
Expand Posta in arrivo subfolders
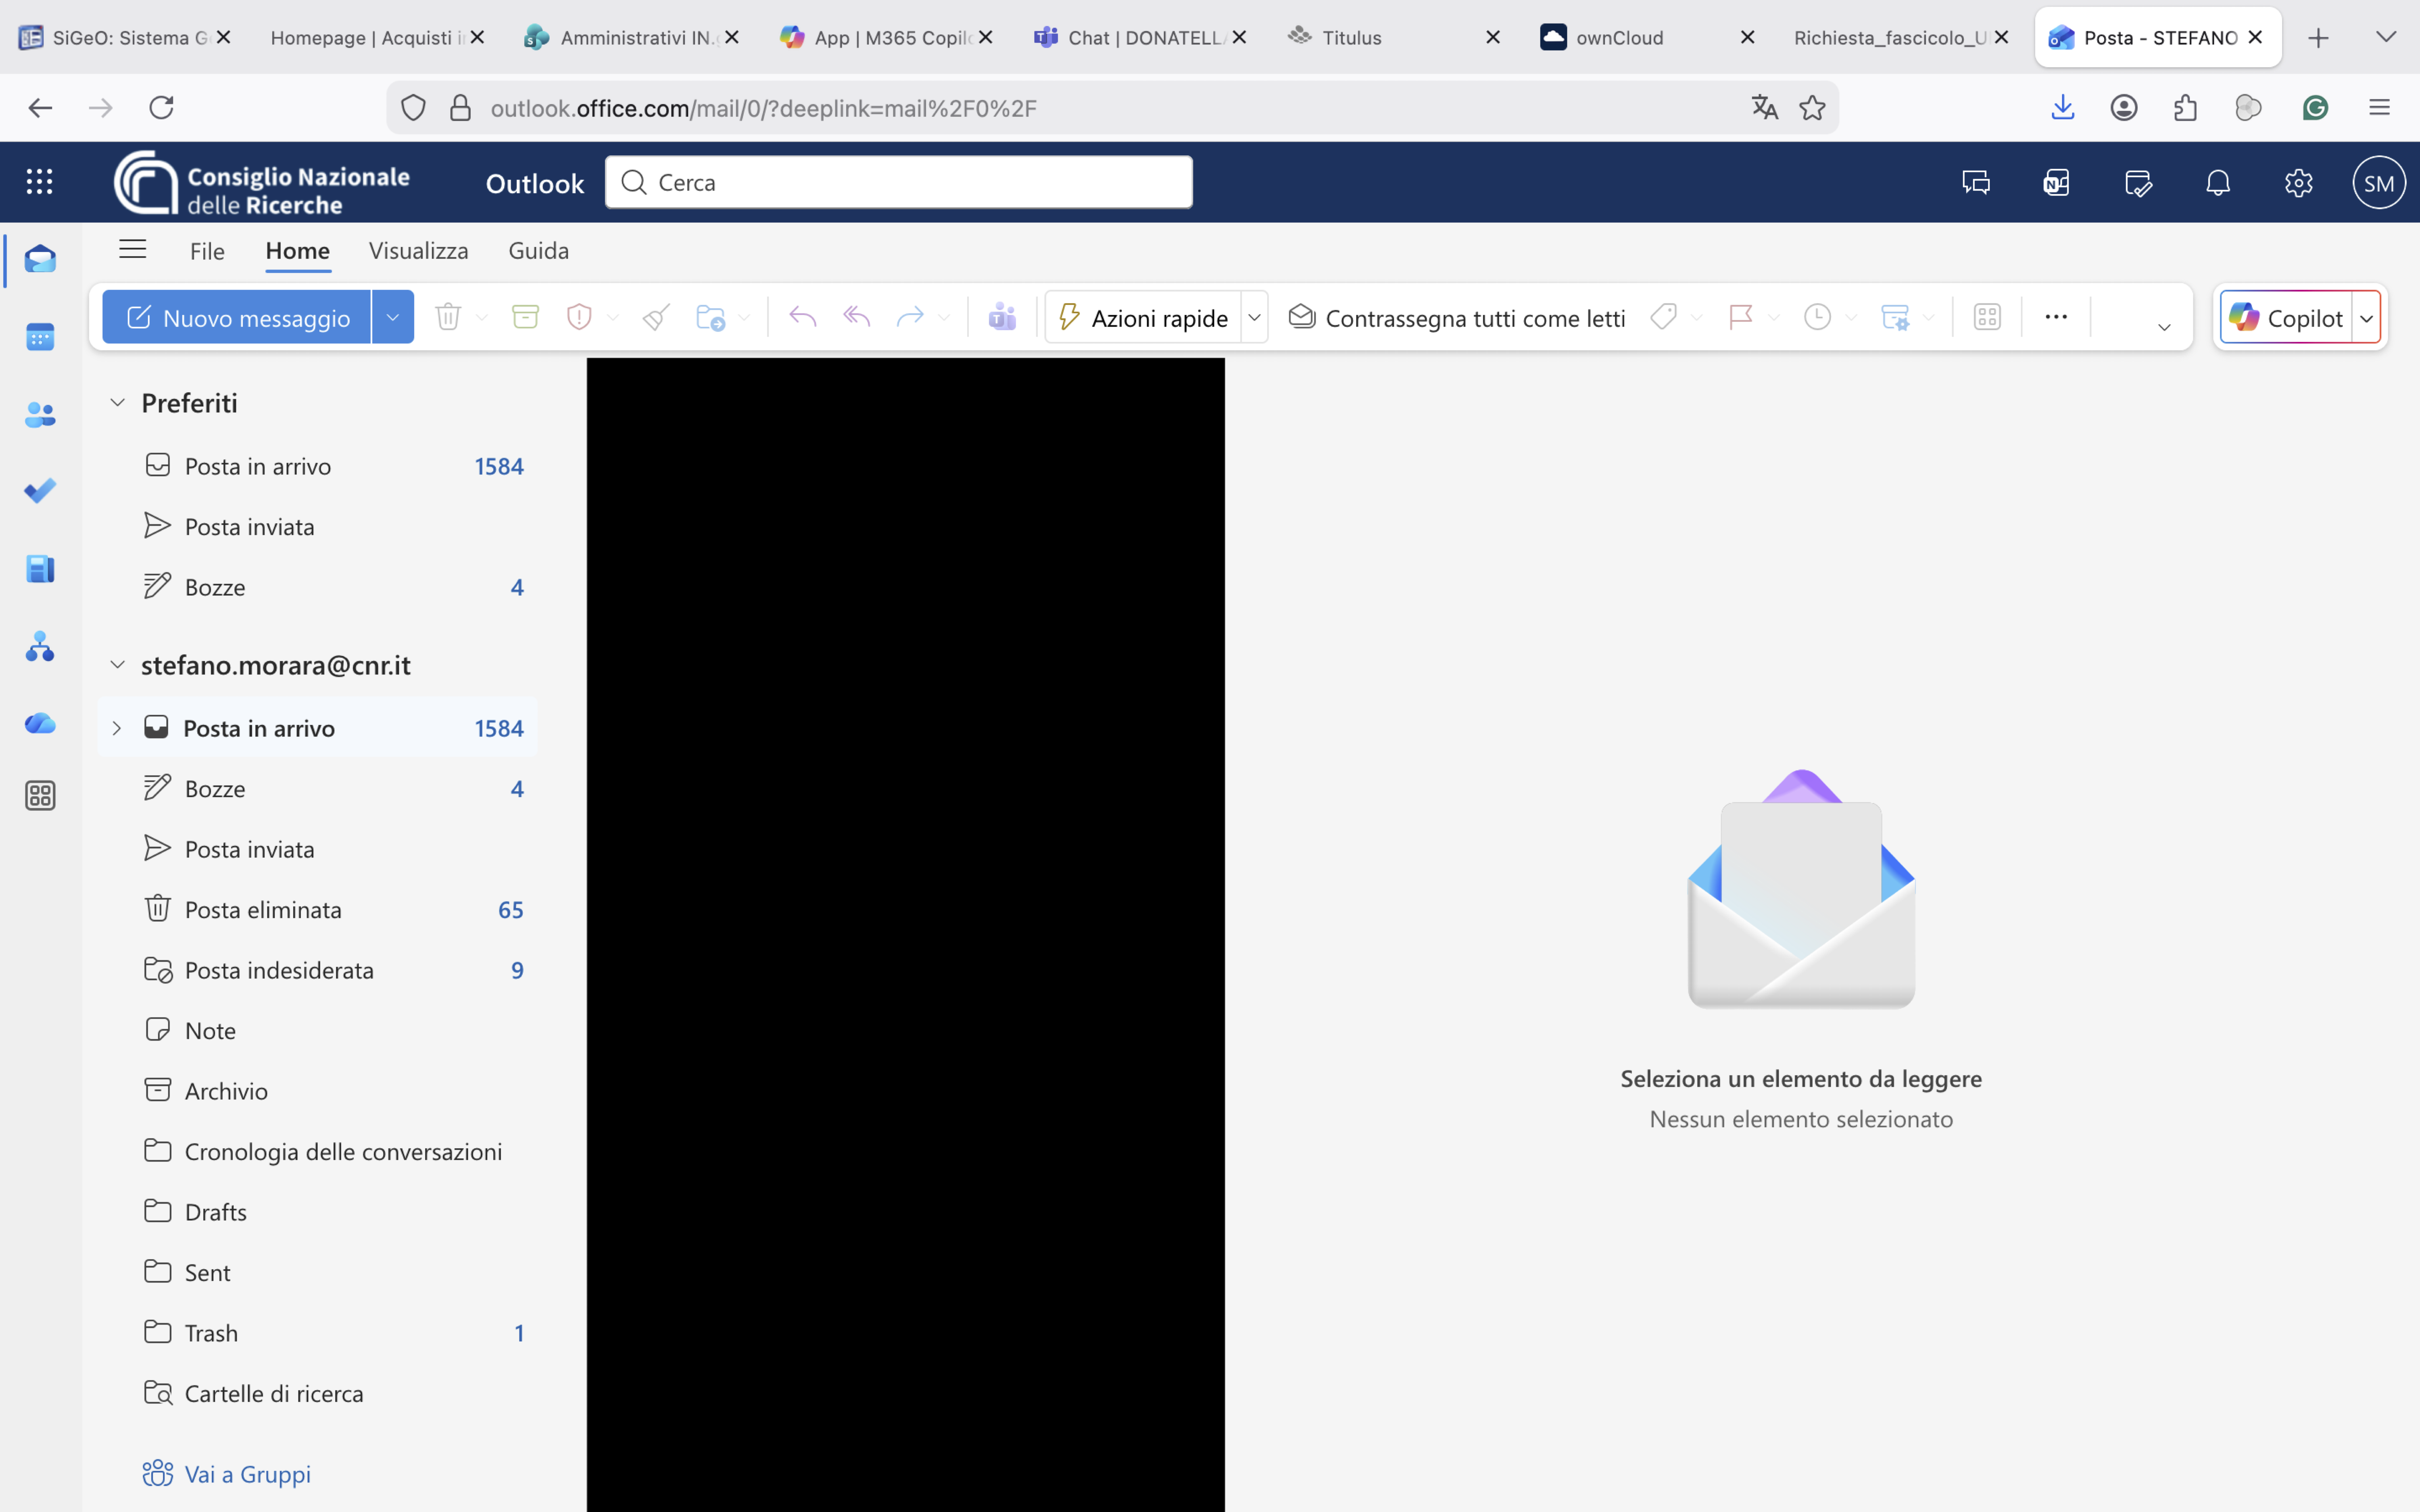pos(117,728)
